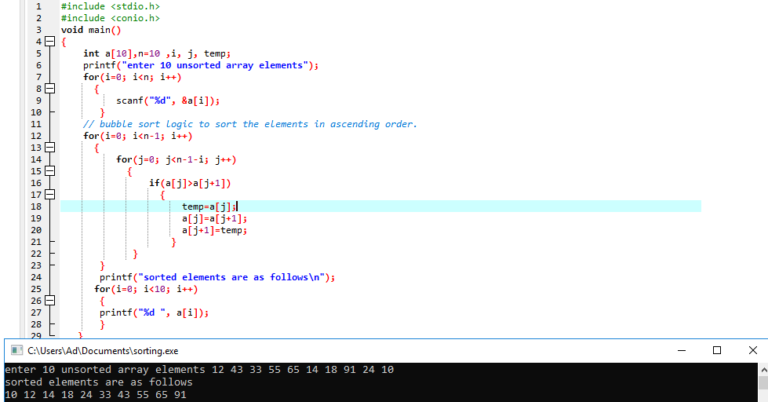The width and height of the screenshot is (768, 402).
Task: Click the 'for(i=0; i<10; i++)' line
Action: (146, 288)
